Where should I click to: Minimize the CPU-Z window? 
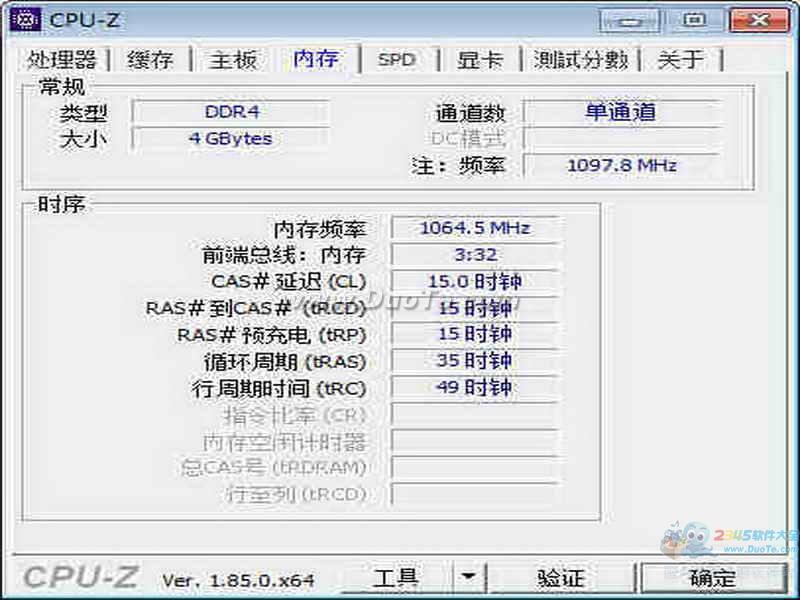click(630, 19)
